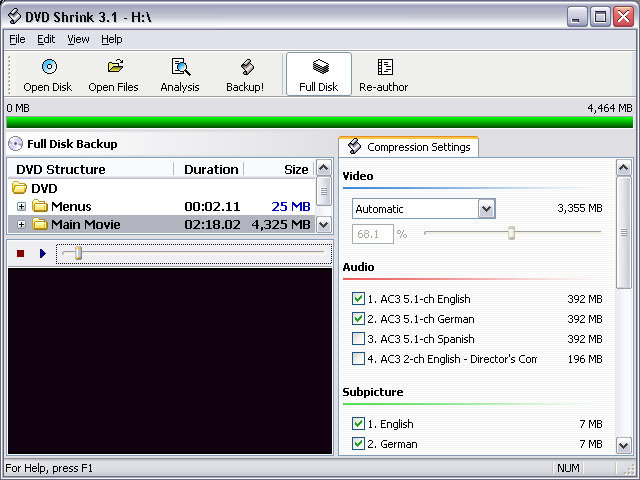Switch to Re-author mode
The height and width of the screenshot is (480, 640).
click(384, 76)
